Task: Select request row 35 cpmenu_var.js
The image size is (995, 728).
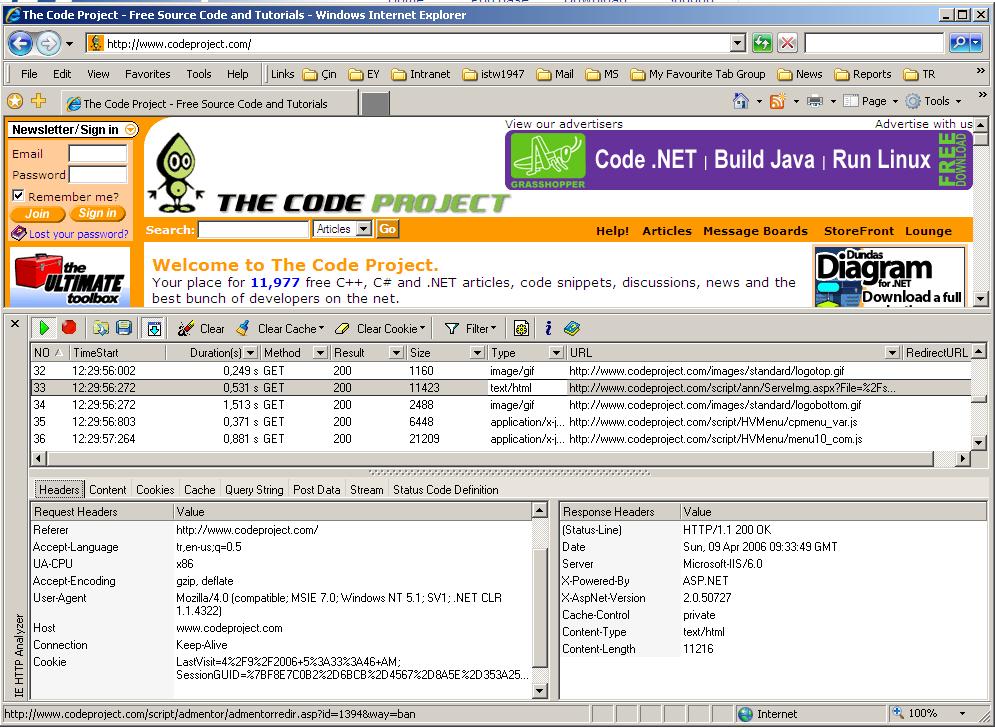Action: 500,422
